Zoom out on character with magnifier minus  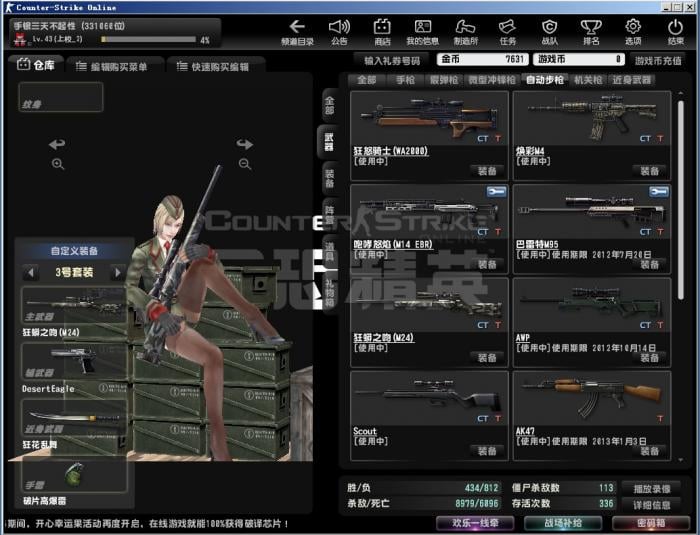click(x=245, y=164)
